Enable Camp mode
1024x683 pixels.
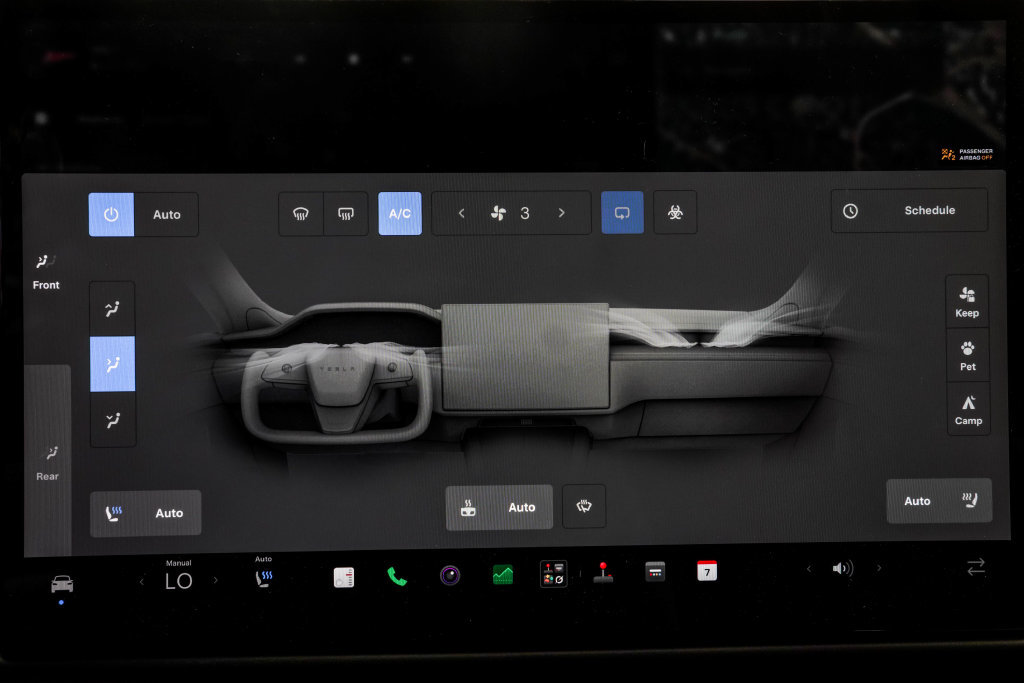click(968, 409)
